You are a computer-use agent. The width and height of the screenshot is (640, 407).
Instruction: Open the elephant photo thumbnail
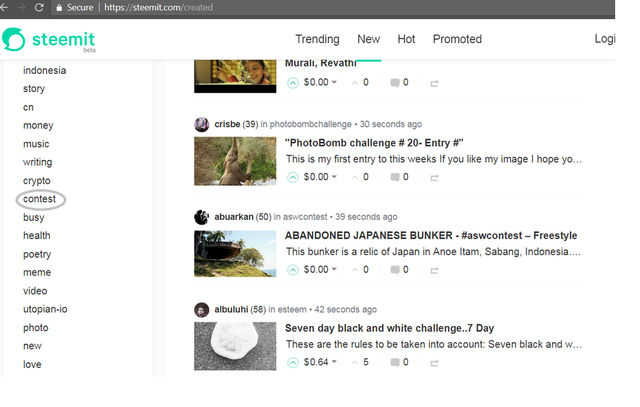point(235,161)
